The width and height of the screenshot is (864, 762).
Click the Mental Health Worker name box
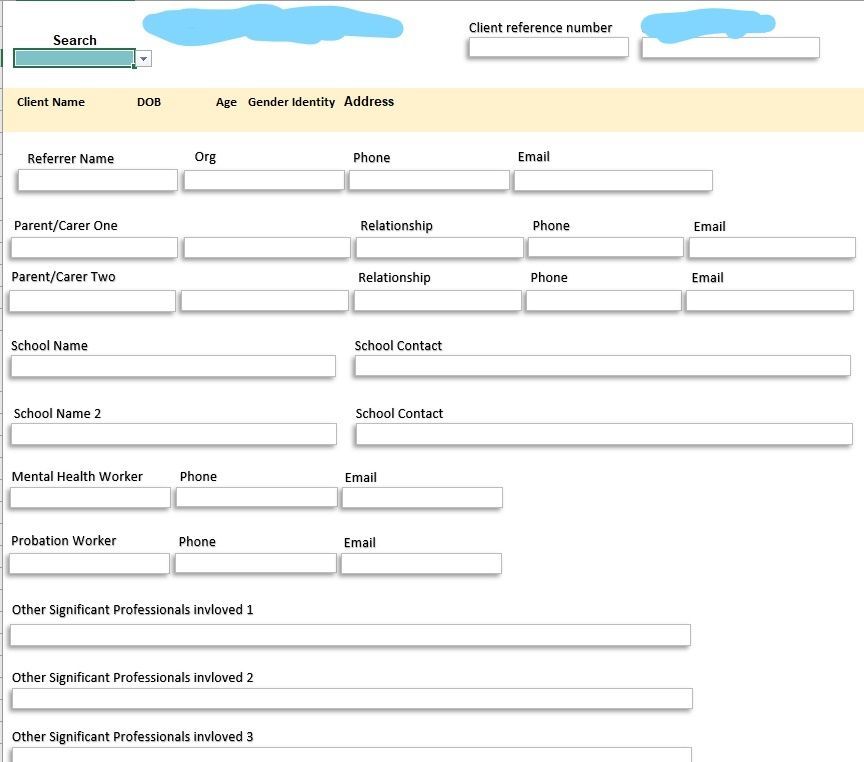click(90, 498)
